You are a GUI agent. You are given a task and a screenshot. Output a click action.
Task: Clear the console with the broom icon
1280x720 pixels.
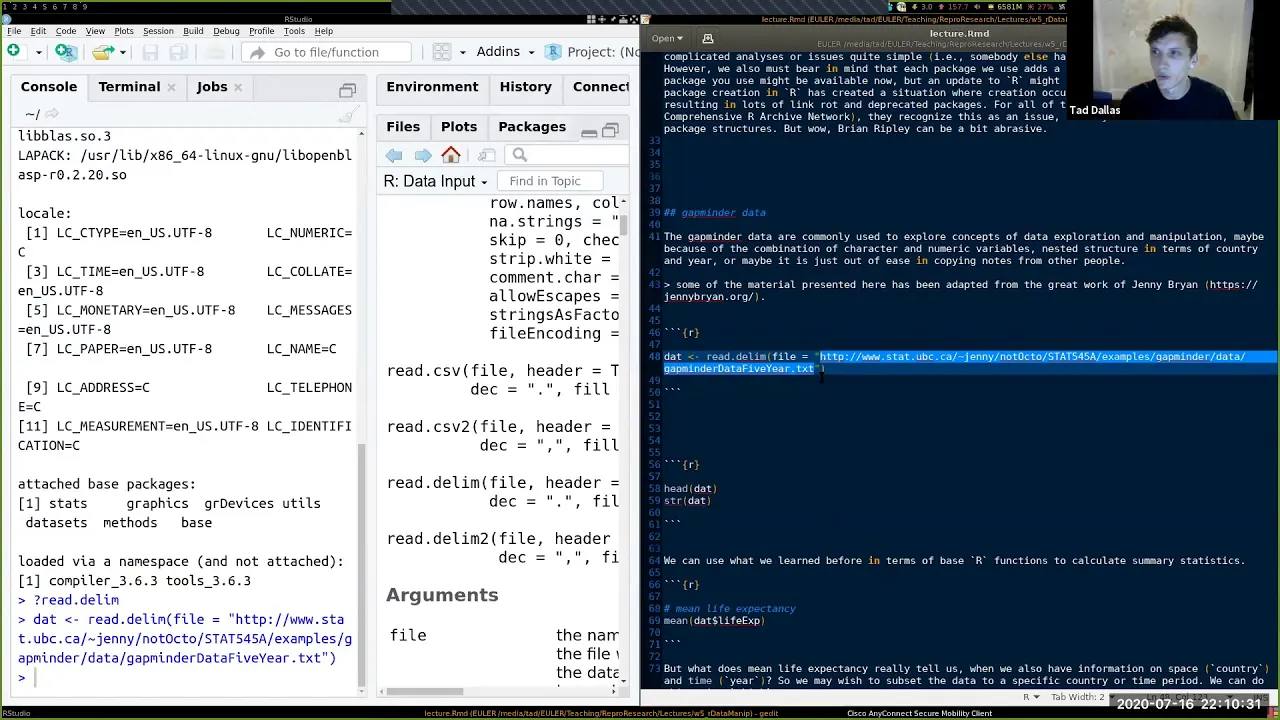[x=347, y=116]
